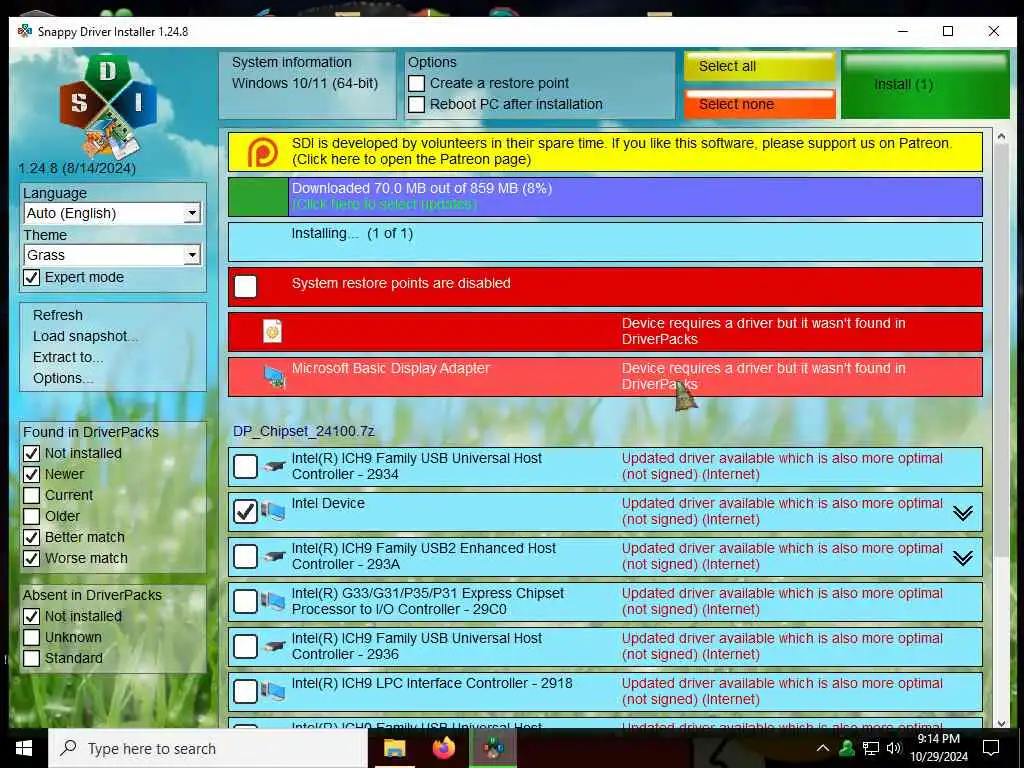Open the taskbar clock showing 9:14 PM
This screenshot has height=768, width=1024.
coord(938,748)
